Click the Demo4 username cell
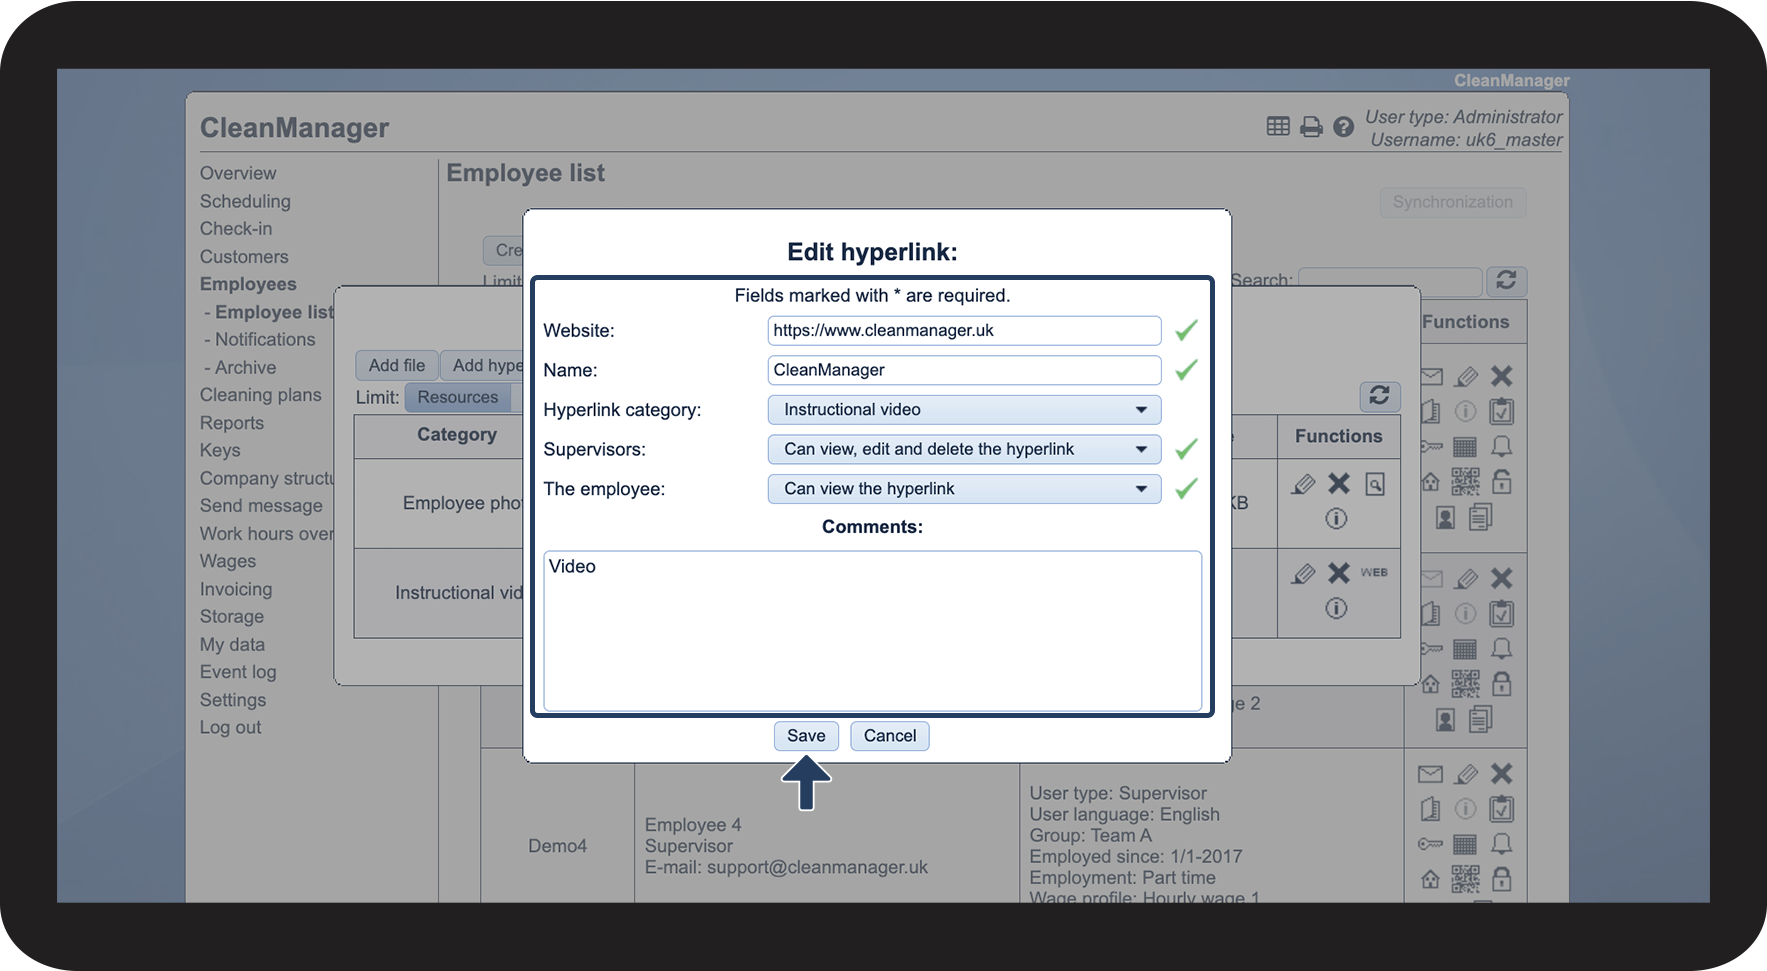The width and height of the screenshot is (1767, 971). click(x=558, y=846)
